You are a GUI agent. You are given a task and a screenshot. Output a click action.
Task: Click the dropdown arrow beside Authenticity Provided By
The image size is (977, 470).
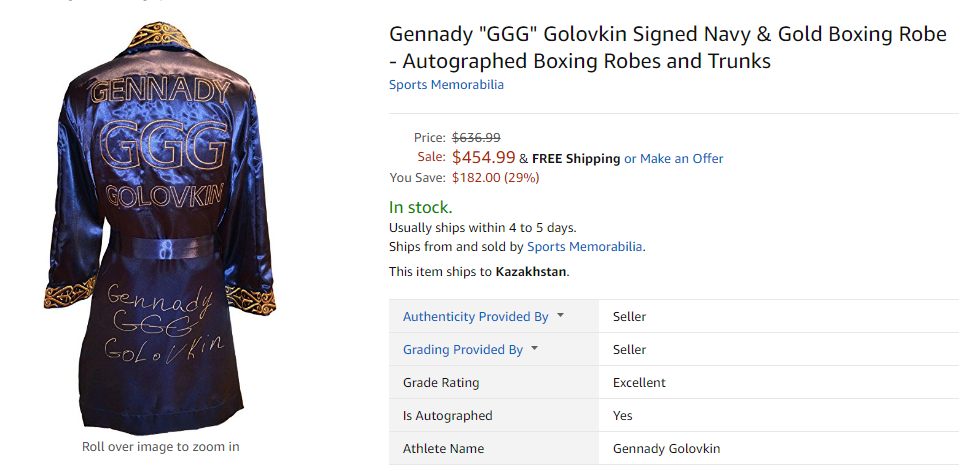tap(560, 315)
